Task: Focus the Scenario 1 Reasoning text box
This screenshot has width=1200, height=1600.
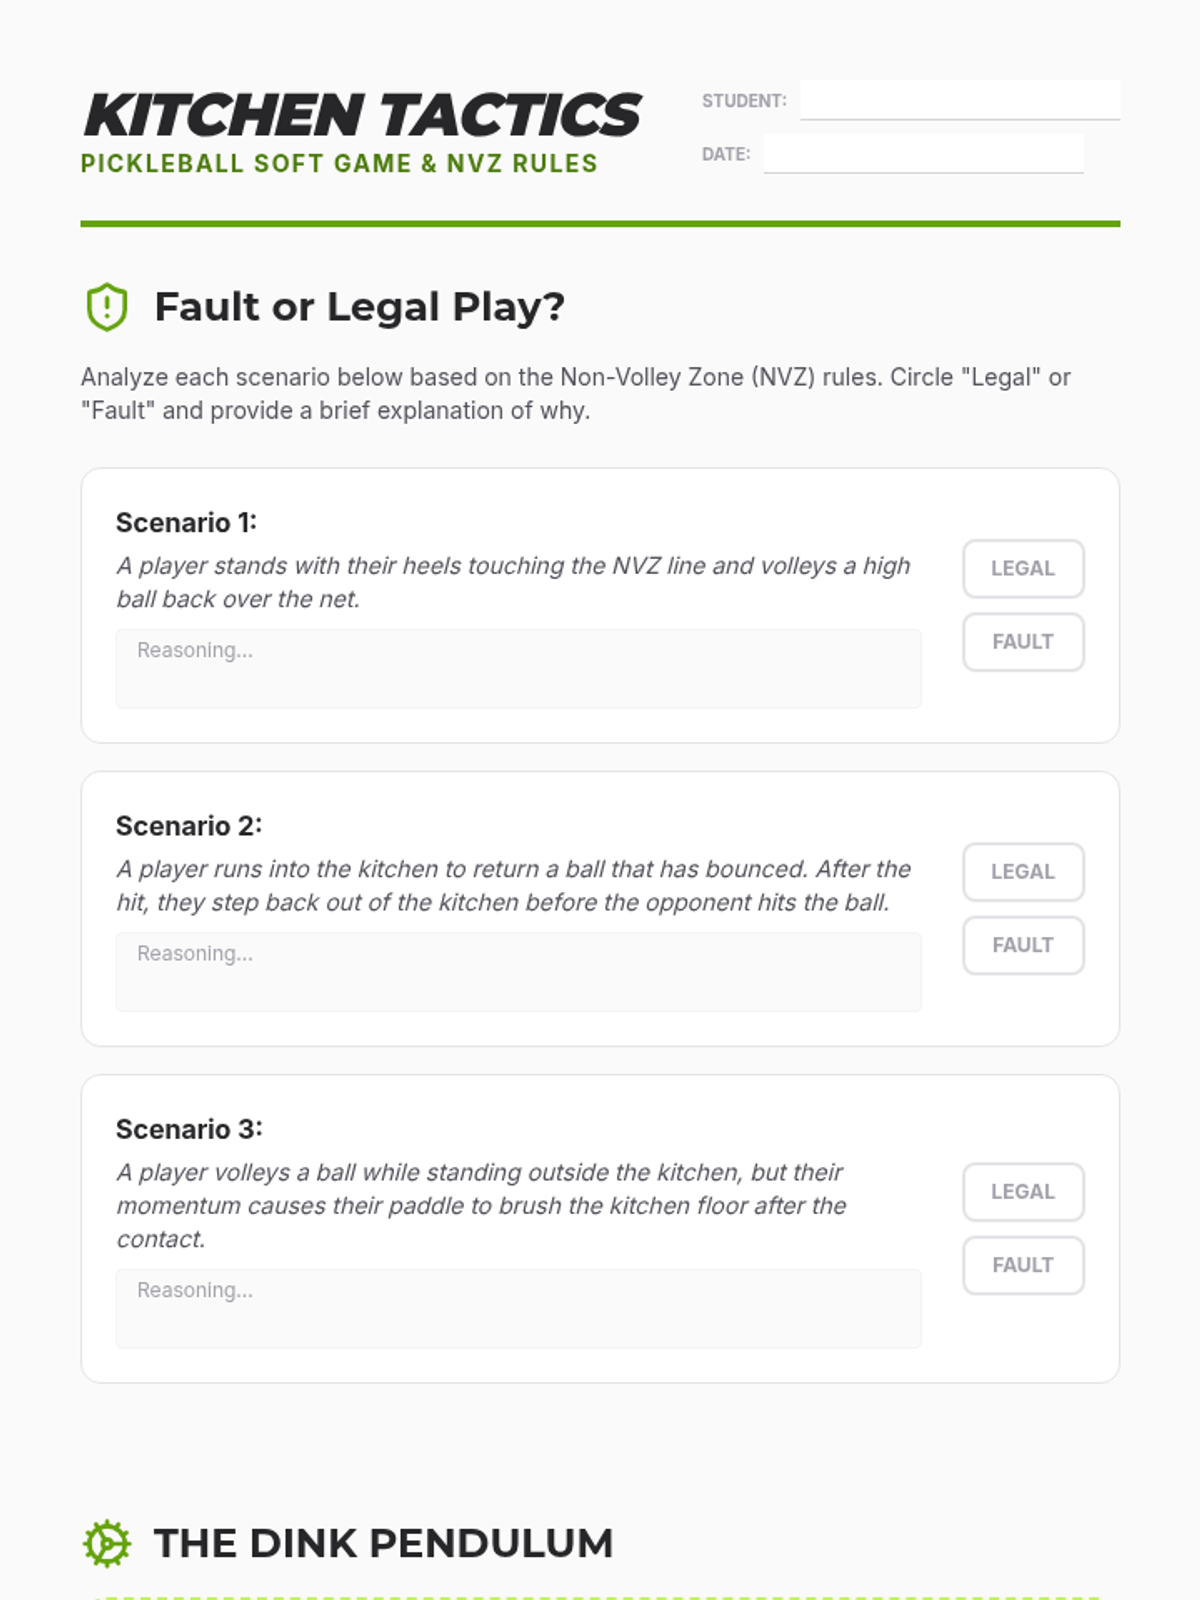Action: coord(518,669)
